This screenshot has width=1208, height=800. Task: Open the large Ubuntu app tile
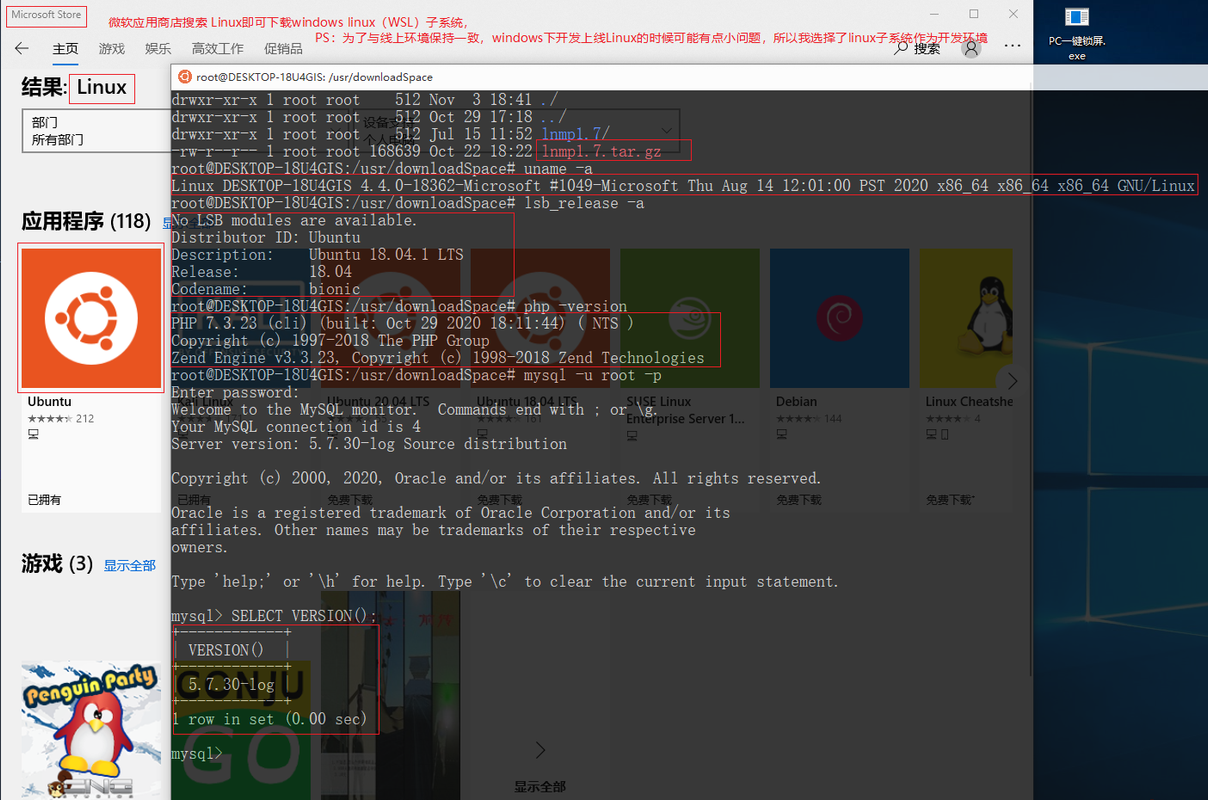point(91,318)
